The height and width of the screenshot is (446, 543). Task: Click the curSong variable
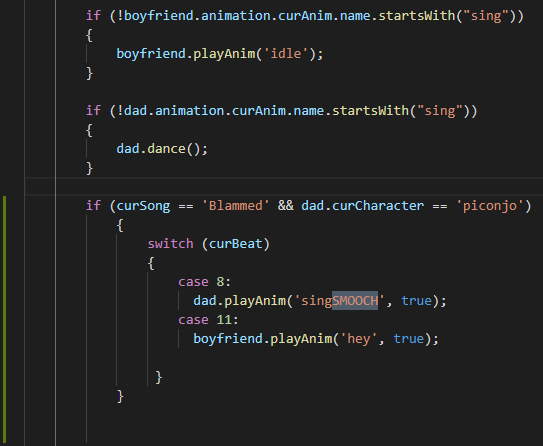(143, 206)
